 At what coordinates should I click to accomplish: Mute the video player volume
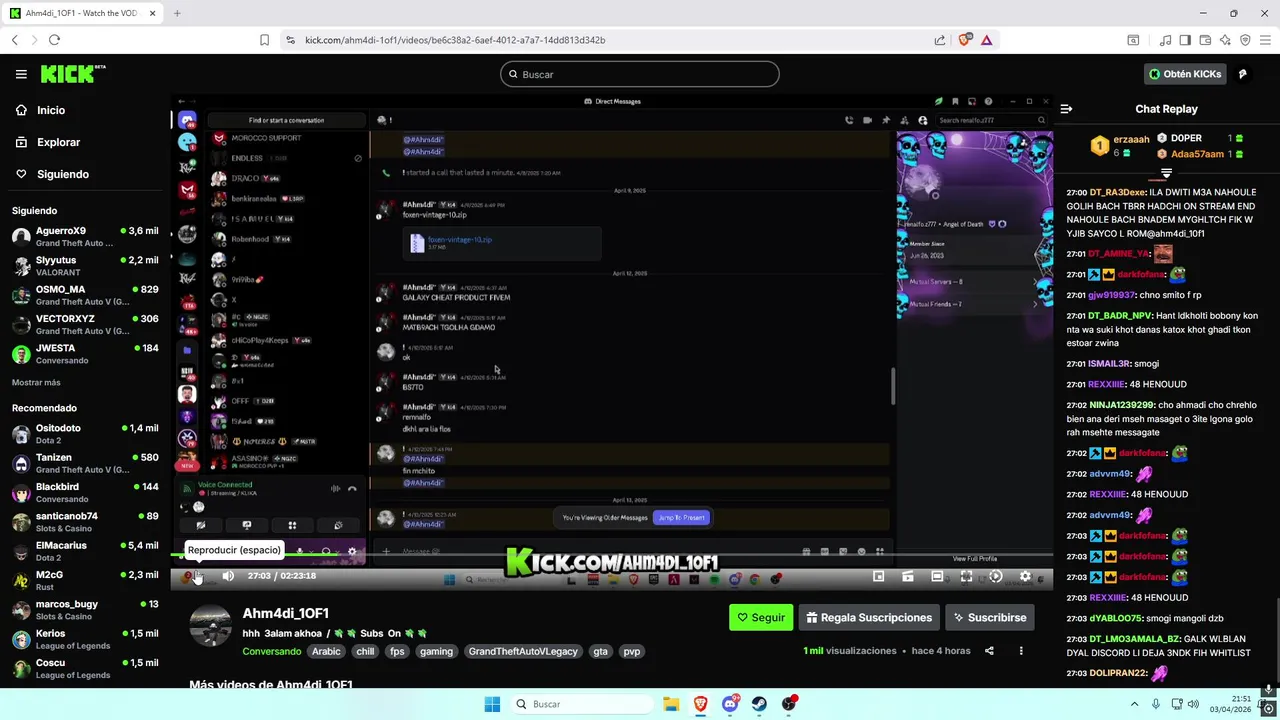tap(228, 576)
